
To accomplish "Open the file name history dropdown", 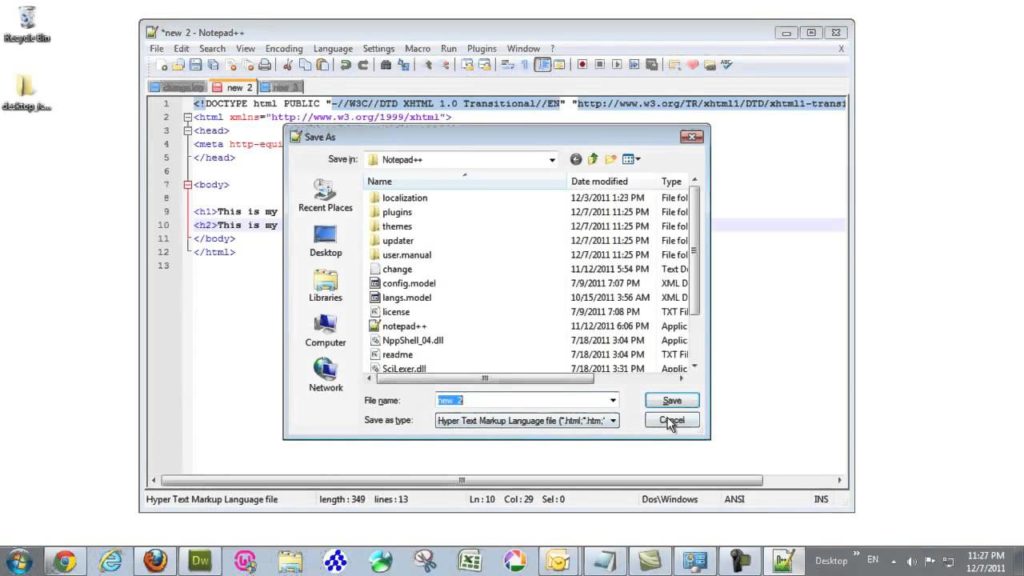I will 612,400.
